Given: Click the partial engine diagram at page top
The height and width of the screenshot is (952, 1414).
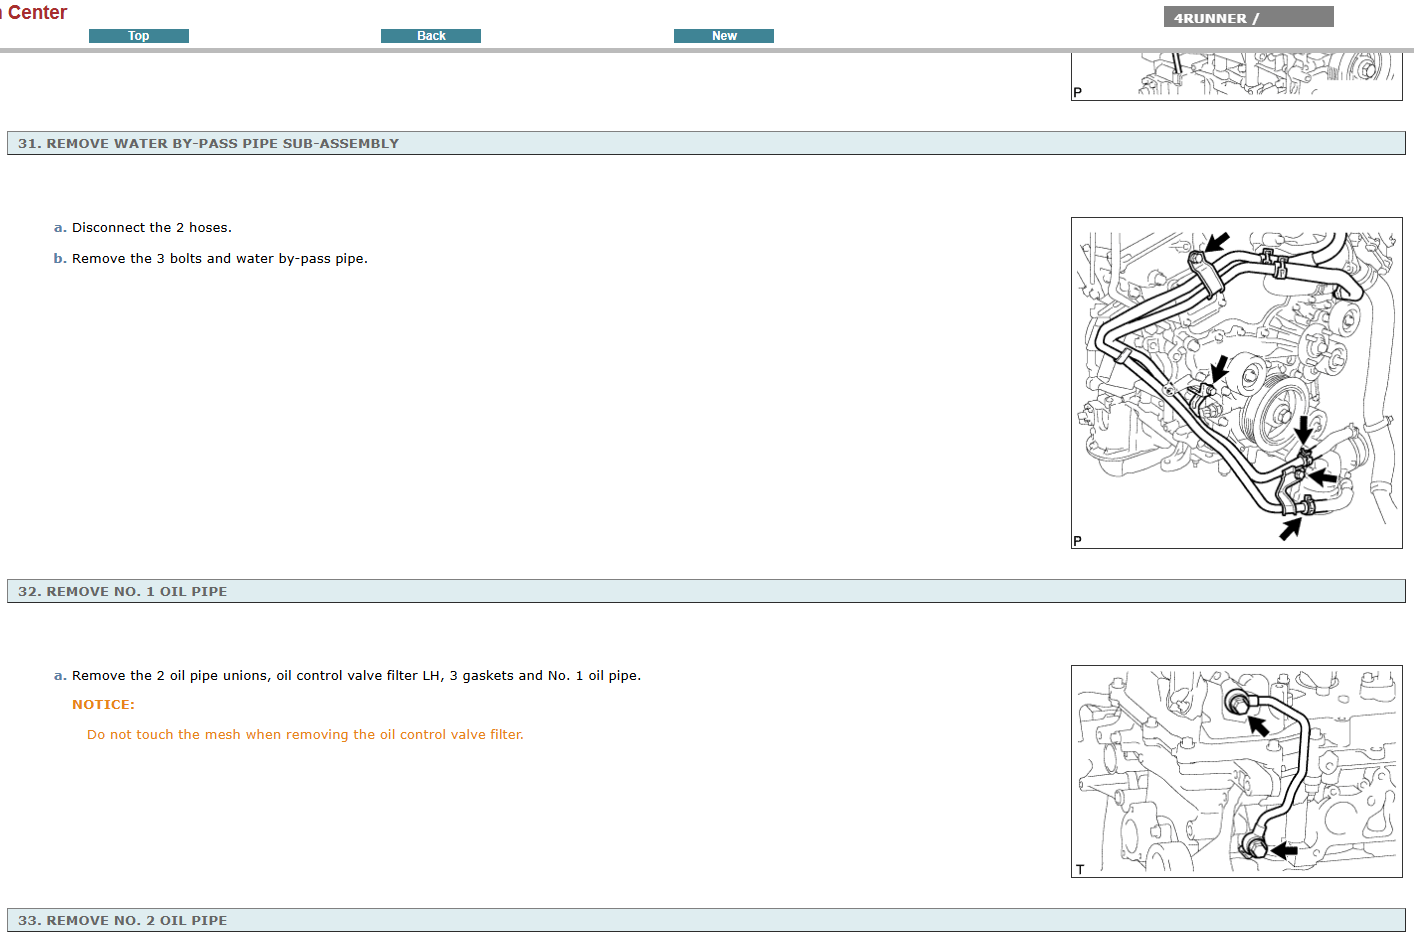Looking at the screenshot, I should click(1236, 76).
